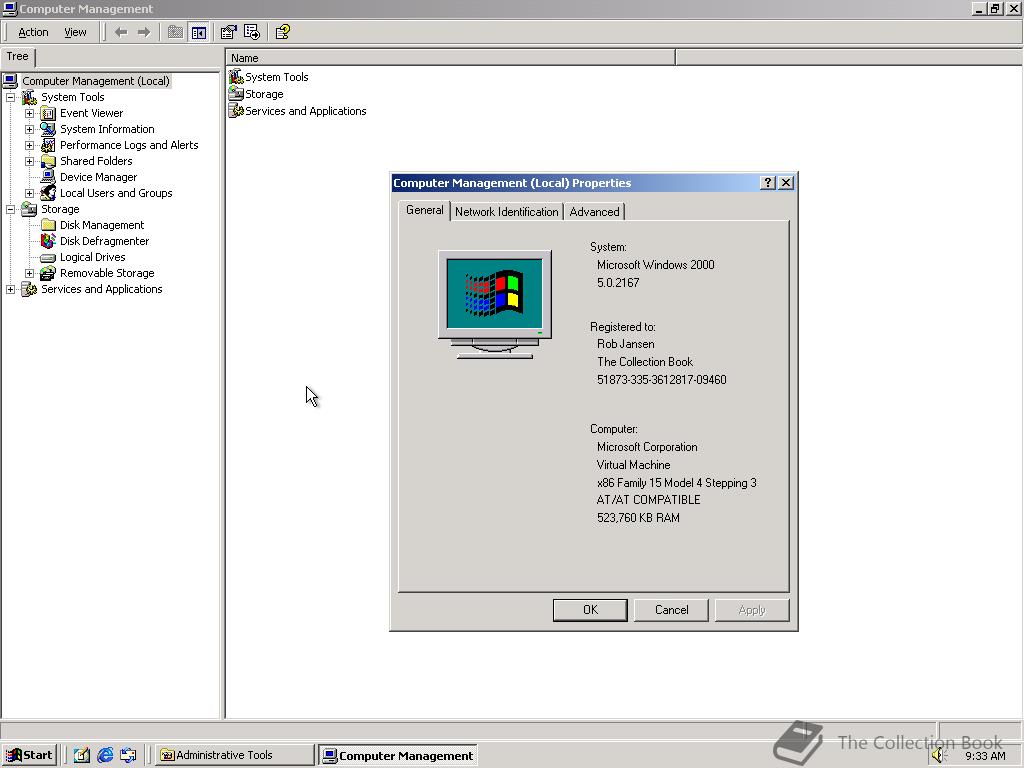Viewport: 1024px width, 768px height.
Task: Collapse the Storage tree node
Action: 10,209
